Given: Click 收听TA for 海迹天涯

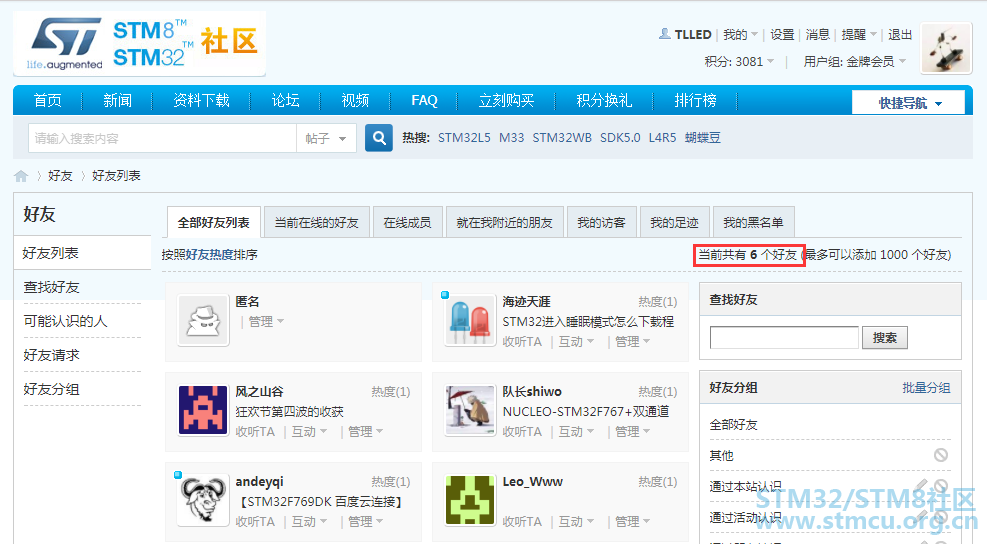Looking at the screenshot, I should 522,341.
